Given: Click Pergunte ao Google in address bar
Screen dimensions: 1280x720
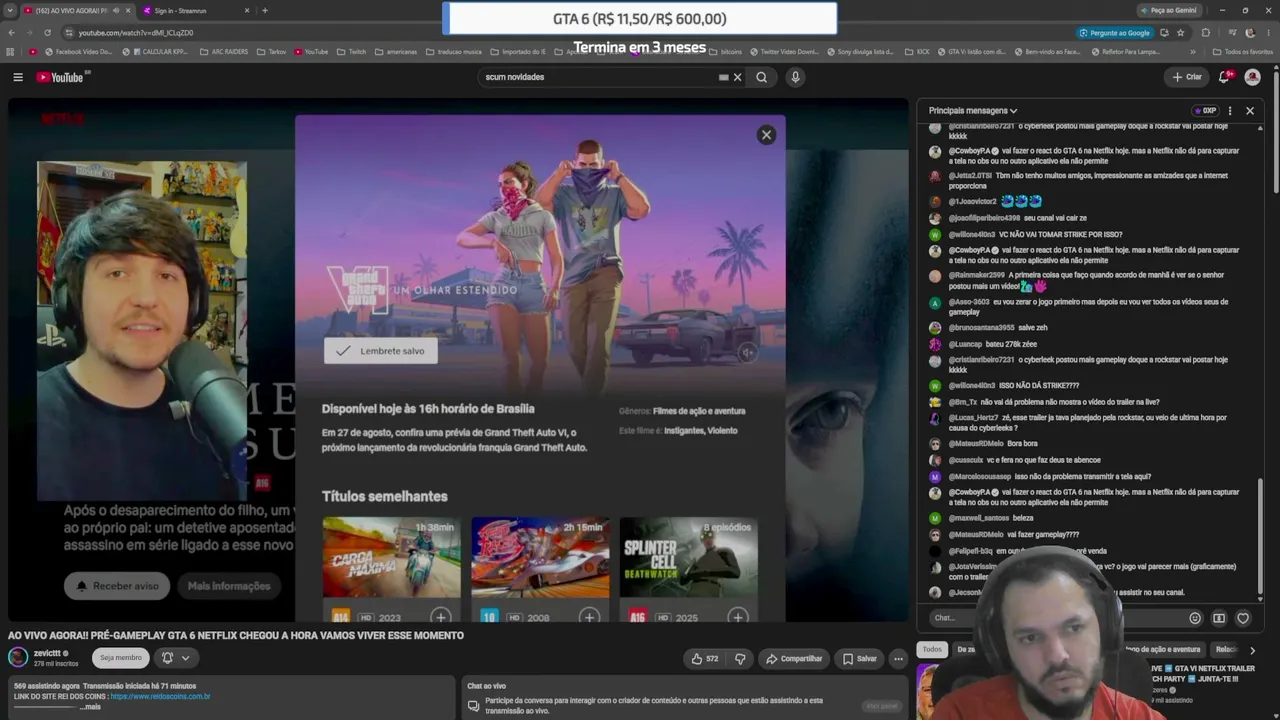Looking at the screenshot, I should tap(1115, 33).
